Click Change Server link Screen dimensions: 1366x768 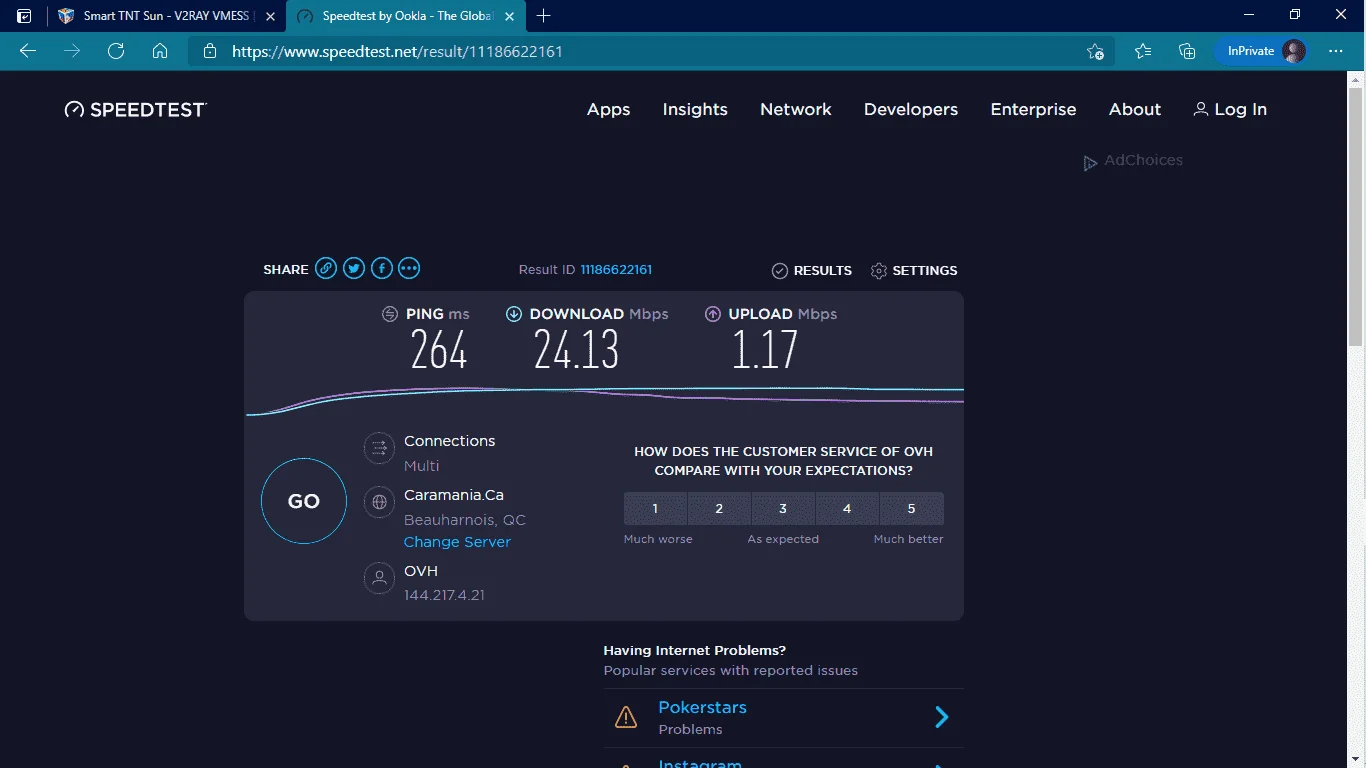coord(457,542)
